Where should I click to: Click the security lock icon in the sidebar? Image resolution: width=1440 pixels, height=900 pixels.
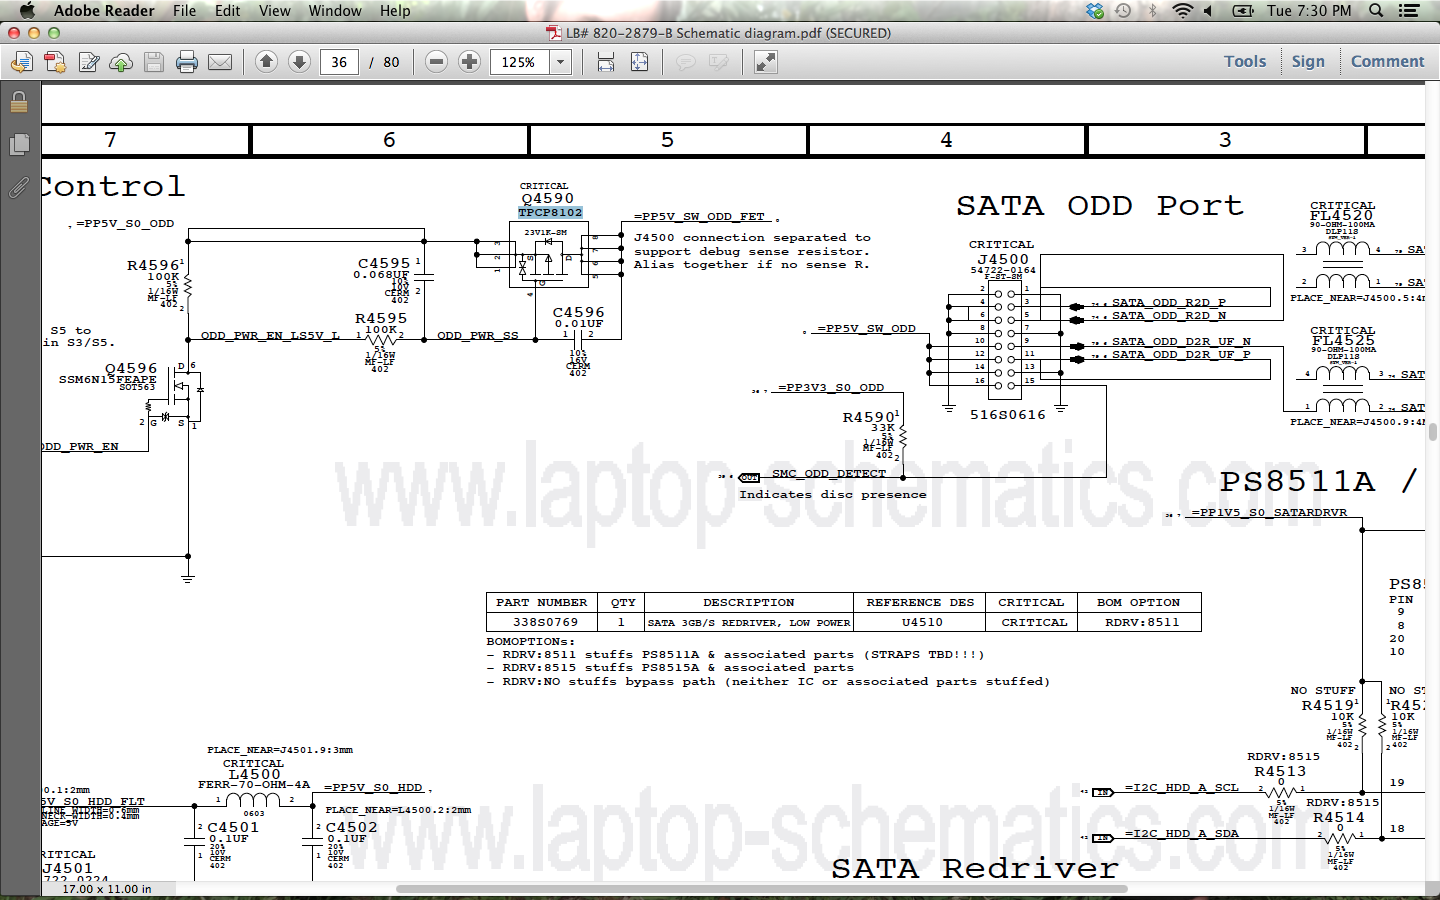(19, 101)
